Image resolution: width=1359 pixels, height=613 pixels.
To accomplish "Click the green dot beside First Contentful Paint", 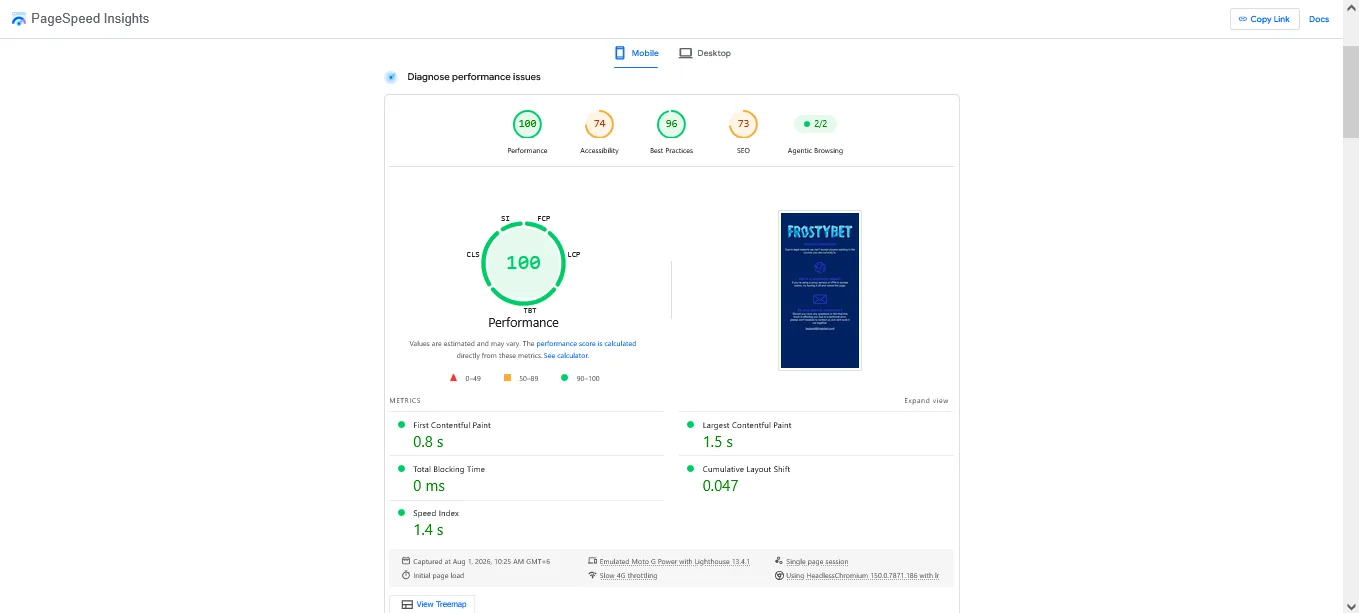I will tap(402, 425).
